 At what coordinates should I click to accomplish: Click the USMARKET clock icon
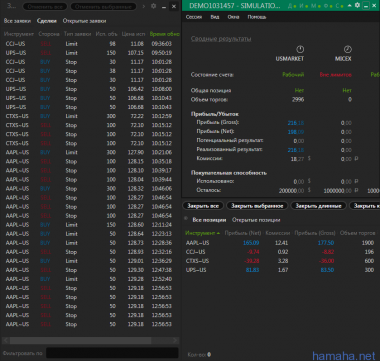(300, 49)
